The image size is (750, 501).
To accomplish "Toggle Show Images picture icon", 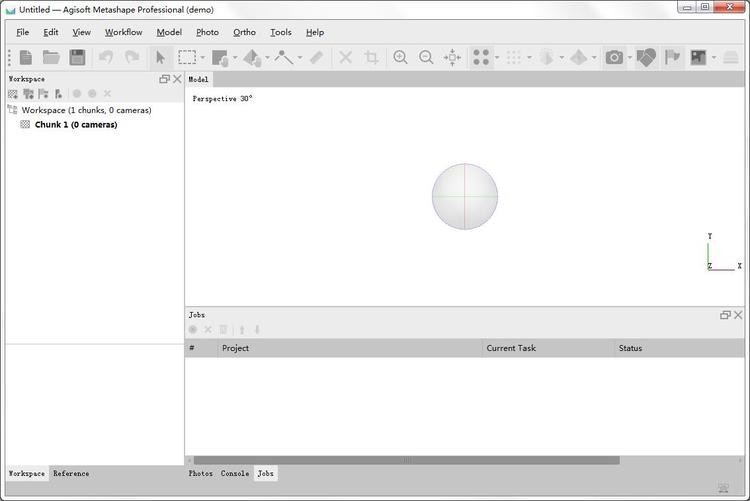I will coord(698,57).
